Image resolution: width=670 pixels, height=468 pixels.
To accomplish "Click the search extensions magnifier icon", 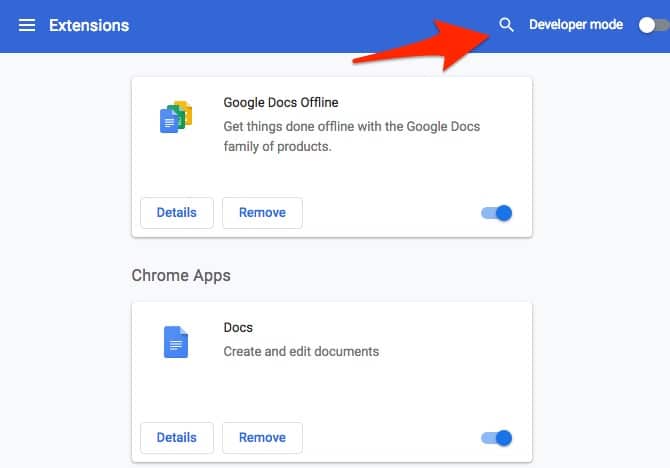I will (x=506, y=25).
